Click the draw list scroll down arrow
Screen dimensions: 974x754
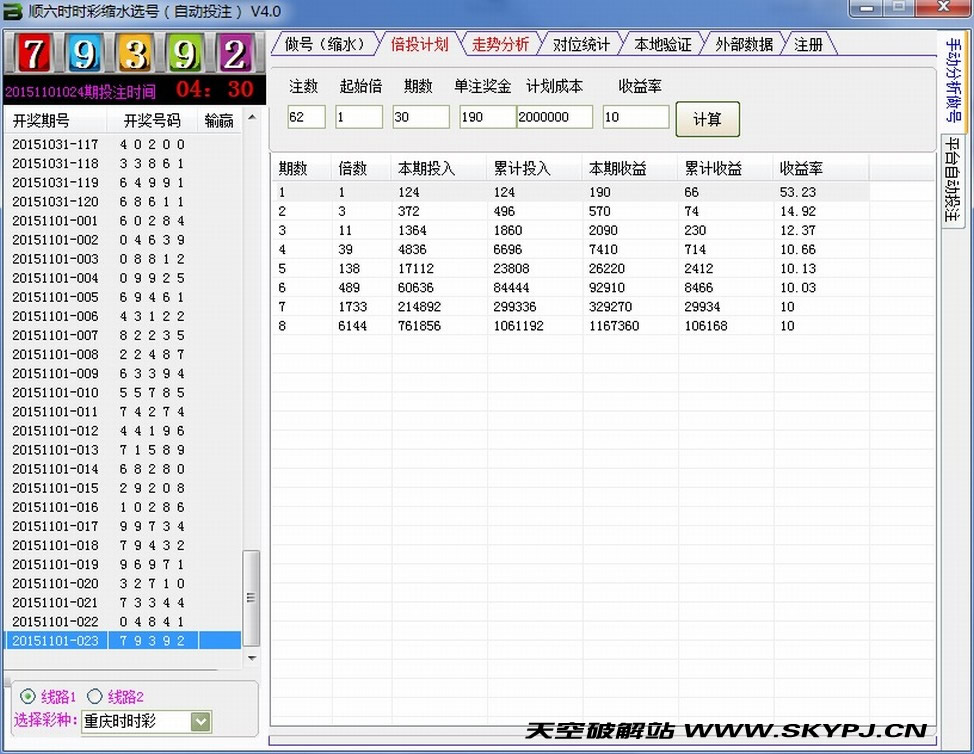point(251,659)
